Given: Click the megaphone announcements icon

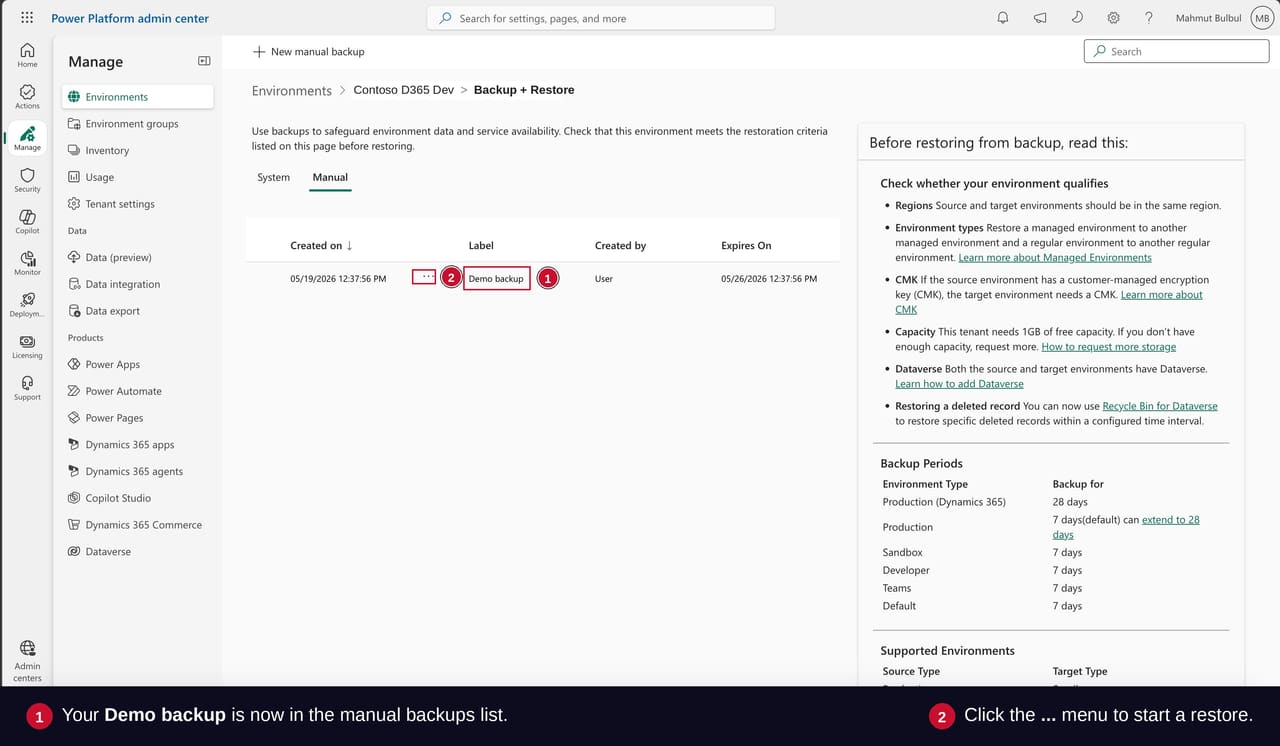Looking at the screenshot, I should tap(1040, 18).
